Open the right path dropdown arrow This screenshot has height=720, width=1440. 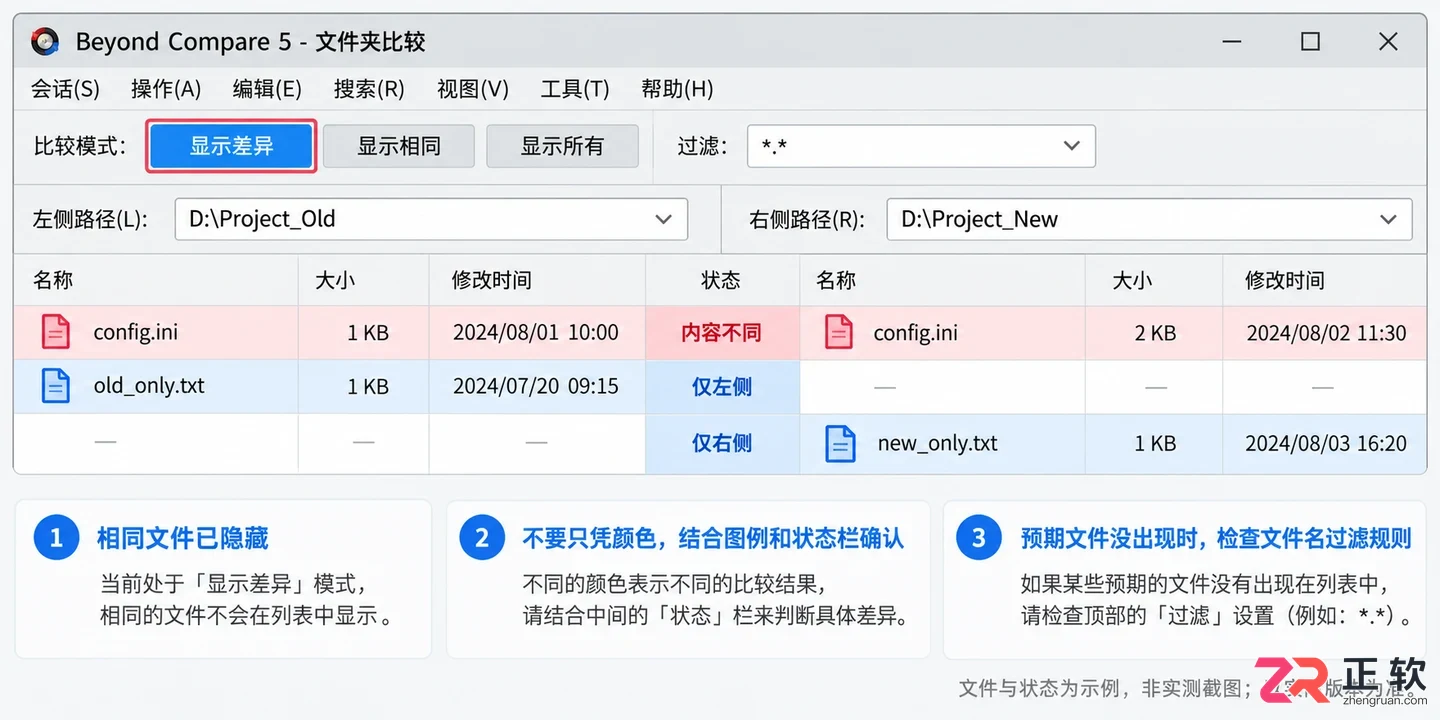(1388, 219)
